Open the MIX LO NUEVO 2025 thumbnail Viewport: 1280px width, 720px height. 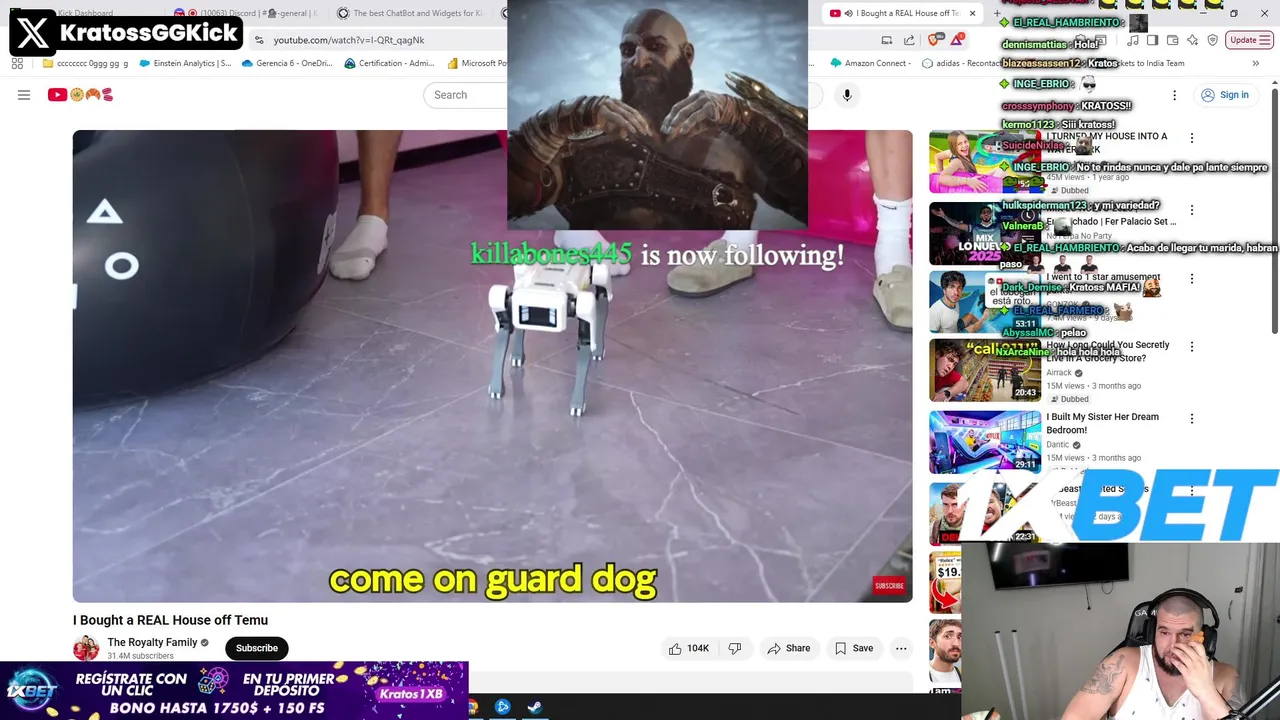[x=985, y=234]
